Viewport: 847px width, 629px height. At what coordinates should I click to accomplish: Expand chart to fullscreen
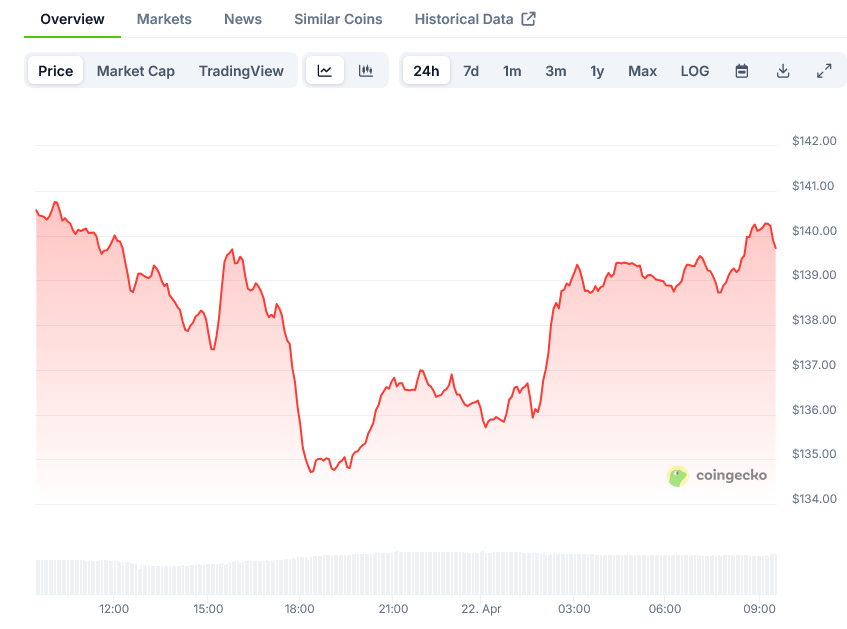pyautogui.click(x=824, y=71)
